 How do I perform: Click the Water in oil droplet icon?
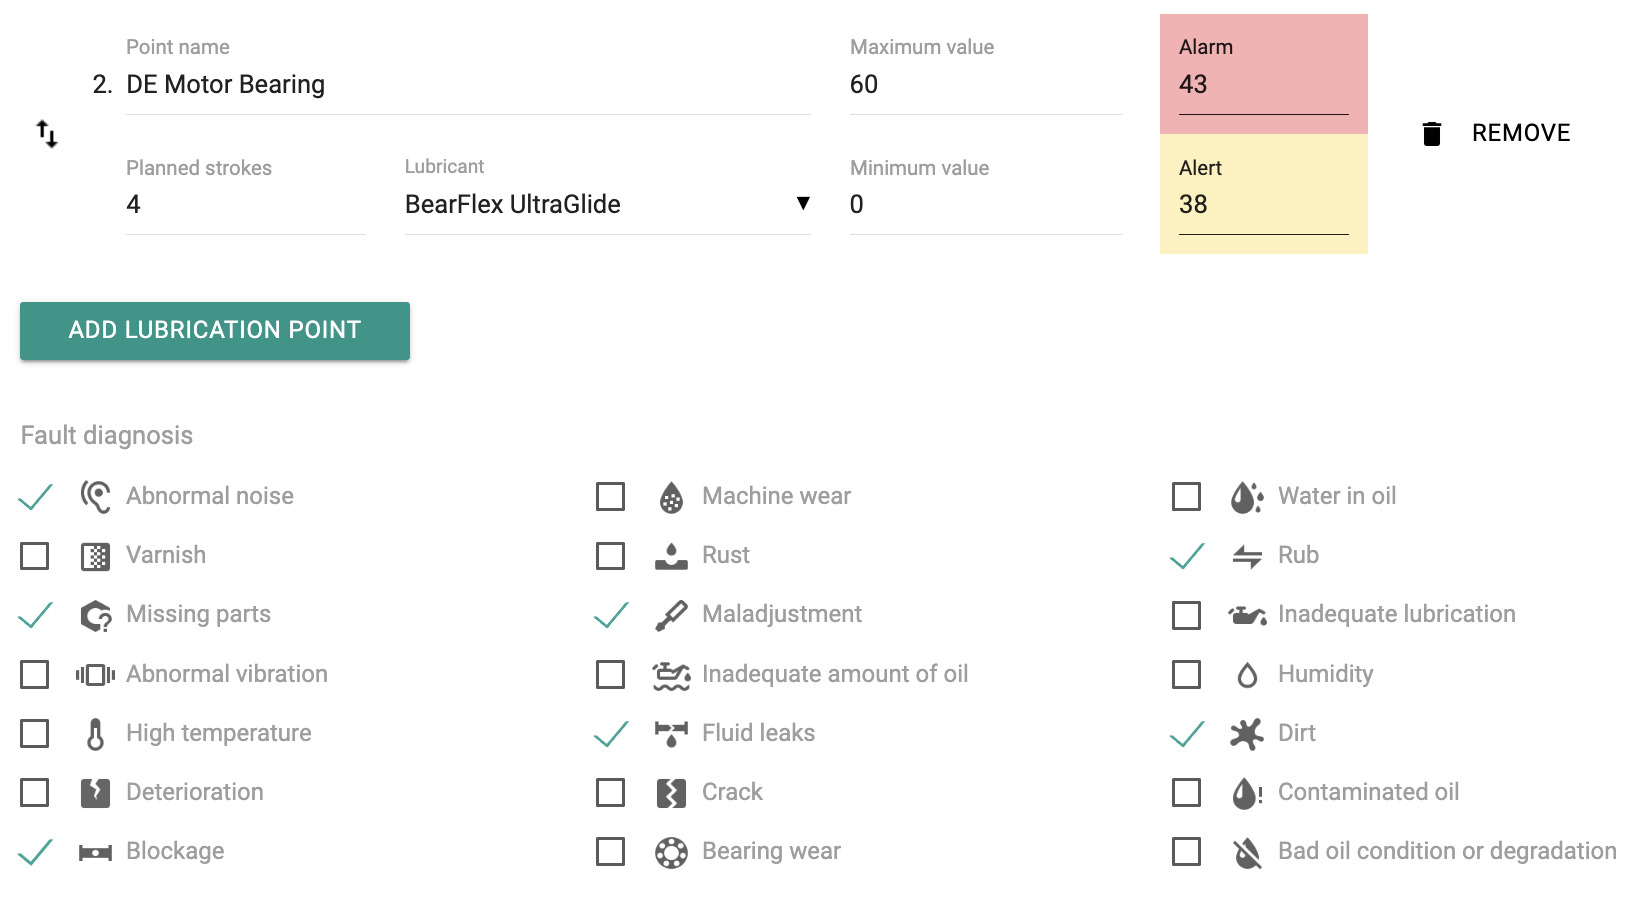1247,497
